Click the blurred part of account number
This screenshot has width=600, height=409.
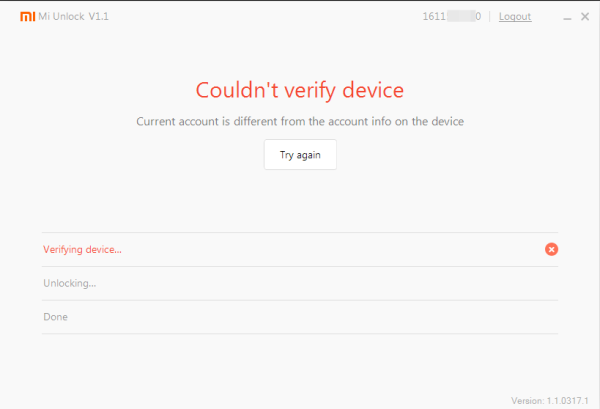[461, 16]
